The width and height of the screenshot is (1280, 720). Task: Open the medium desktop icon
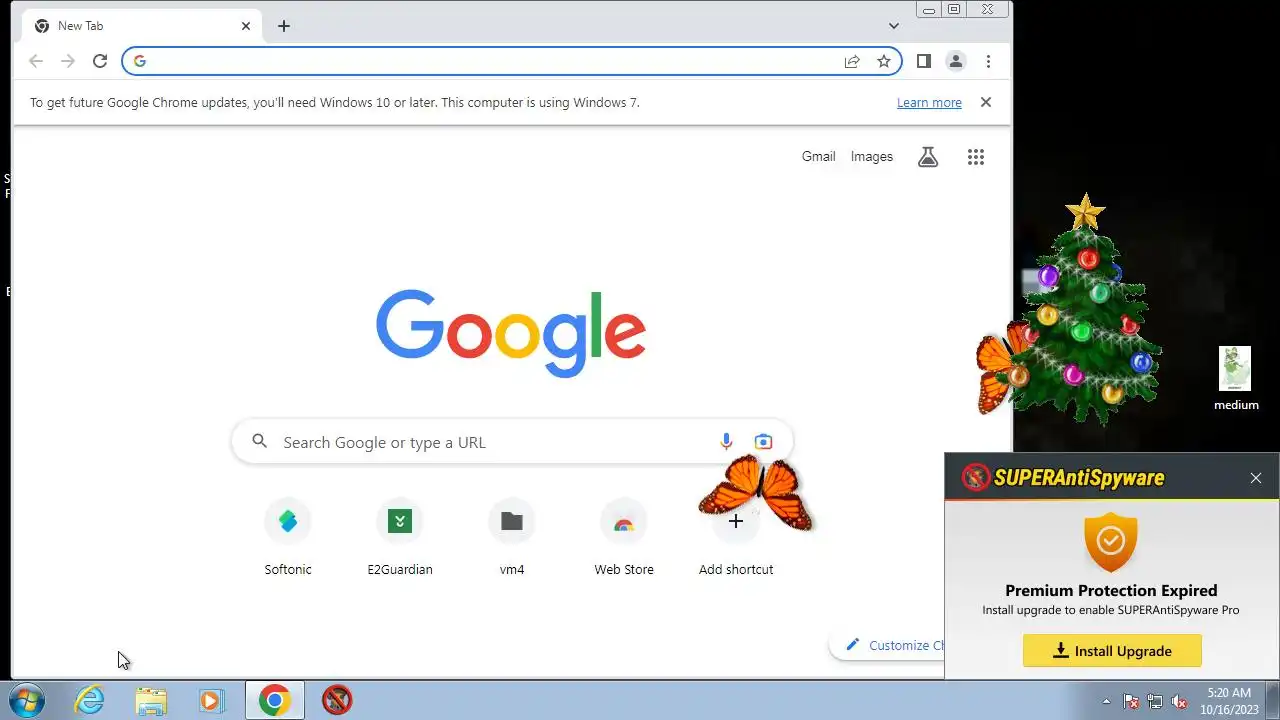coord(1236,379)
